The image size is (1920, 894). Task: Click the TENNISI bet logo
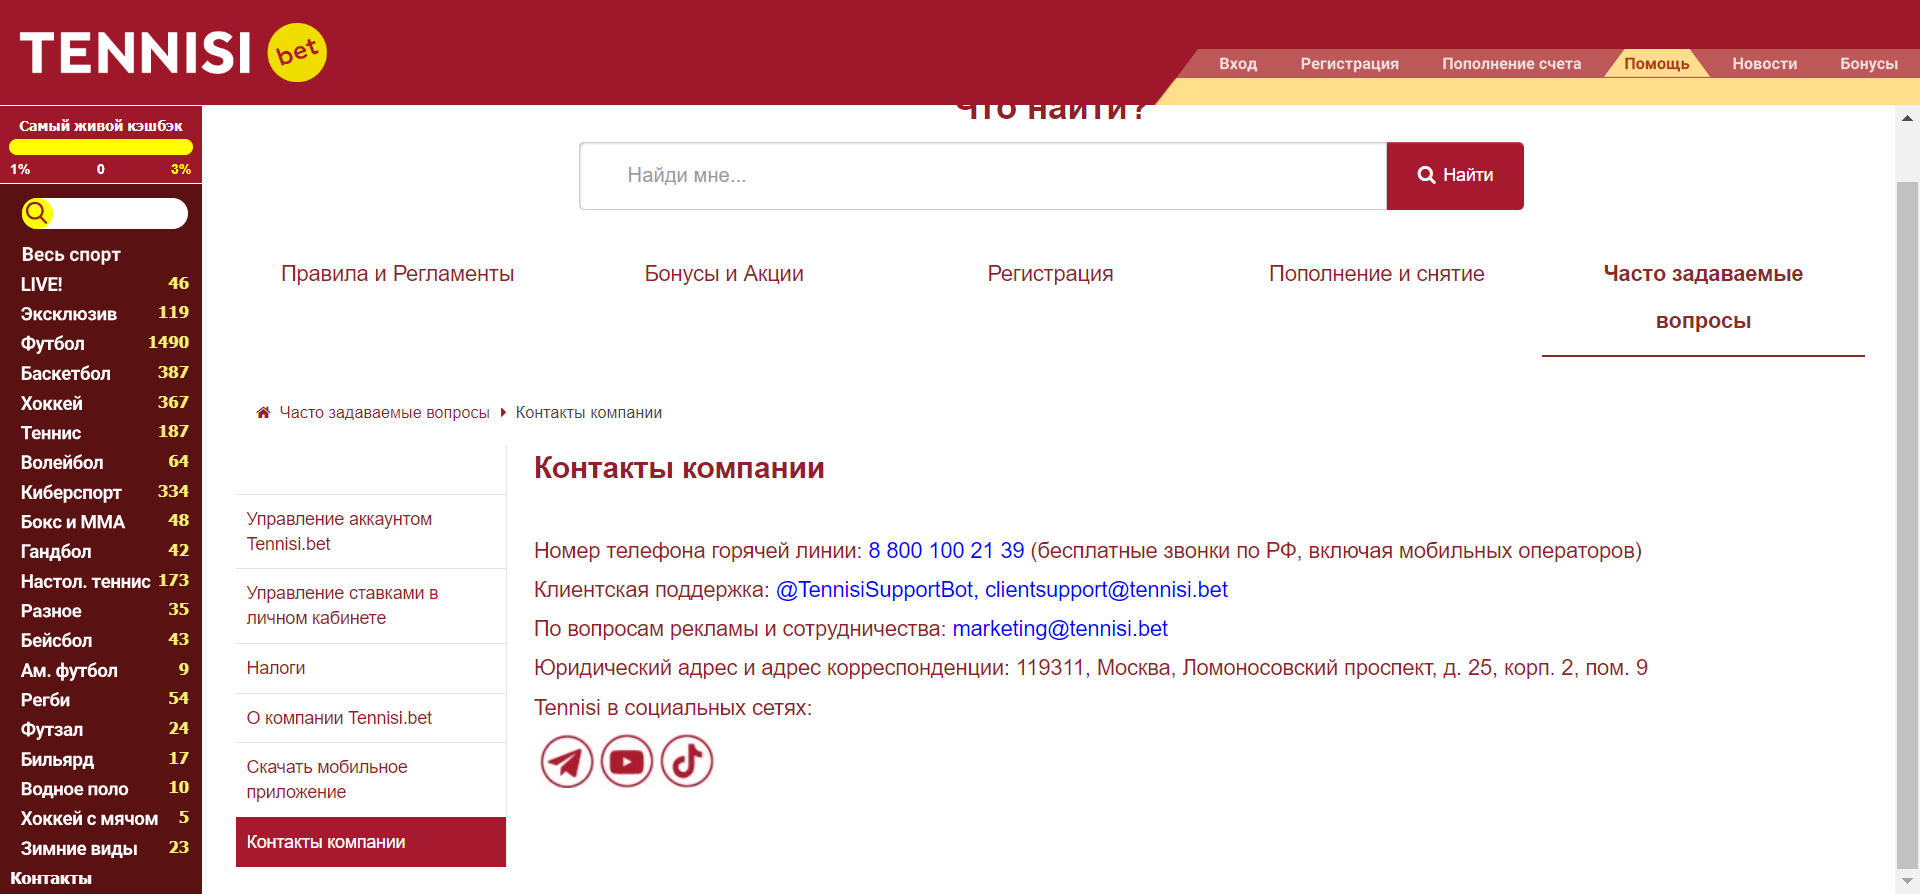click(173, 52)
